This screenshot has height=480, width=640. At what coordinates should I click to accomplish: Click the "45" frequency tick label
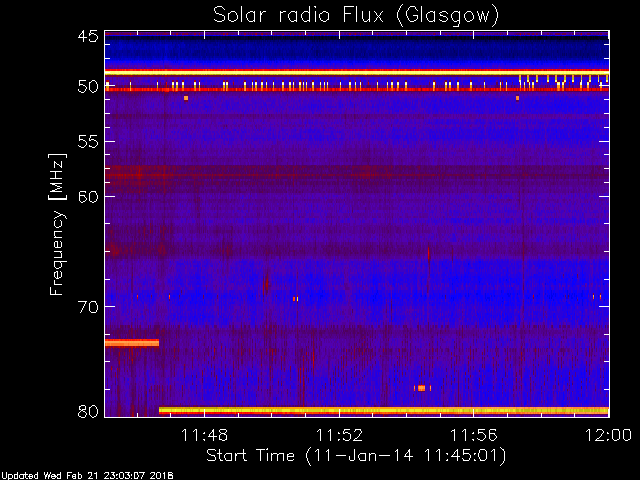coord(89,37)
